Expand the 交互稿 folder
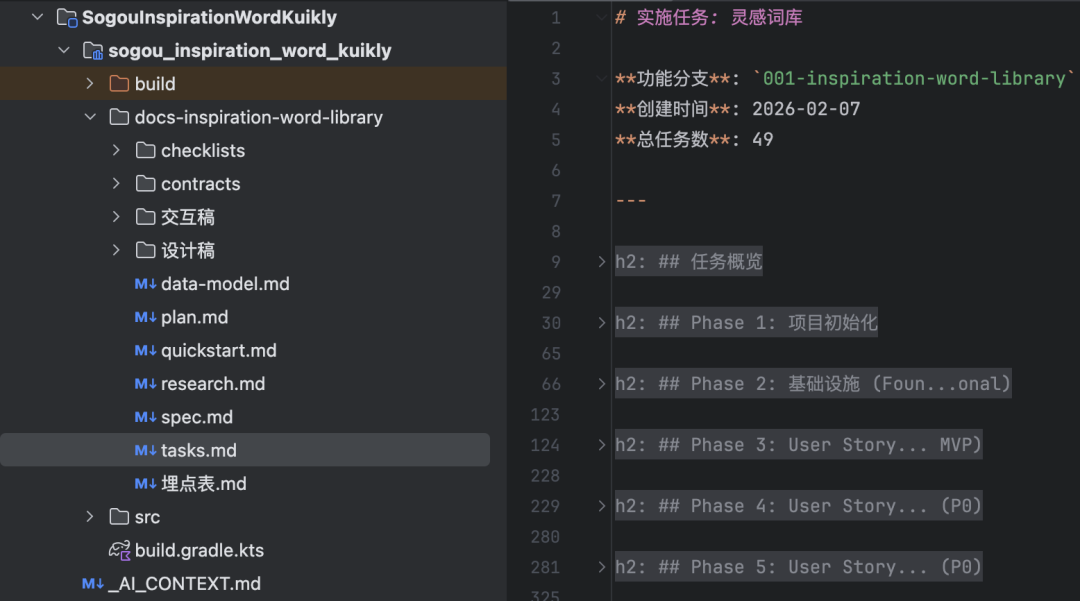 pyautogui.click(x=116, y=217)
